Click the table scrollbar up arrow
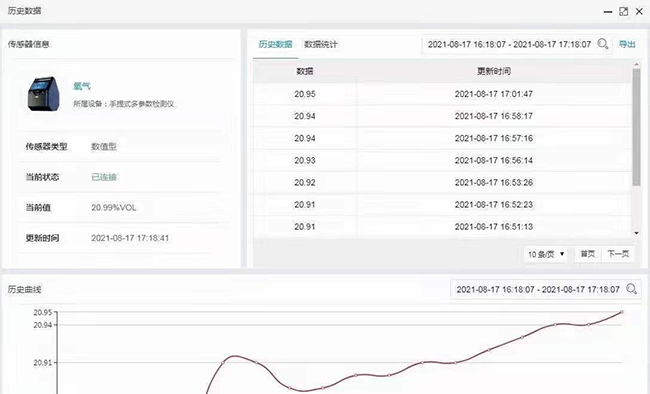Viewport: 650px width, 394px height. click(636, 64)
